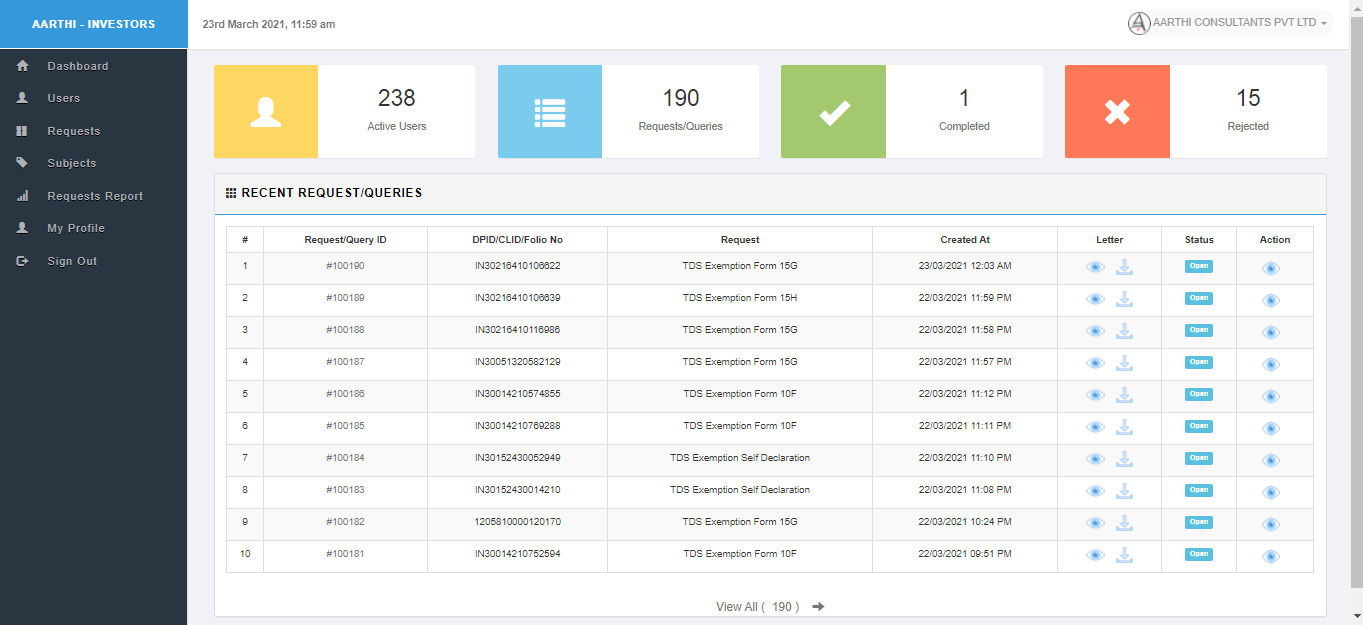The height and width of the screenshot is (625, 1363).
Task: Download letter for request #100190
Action: (x=1124, y=267)
